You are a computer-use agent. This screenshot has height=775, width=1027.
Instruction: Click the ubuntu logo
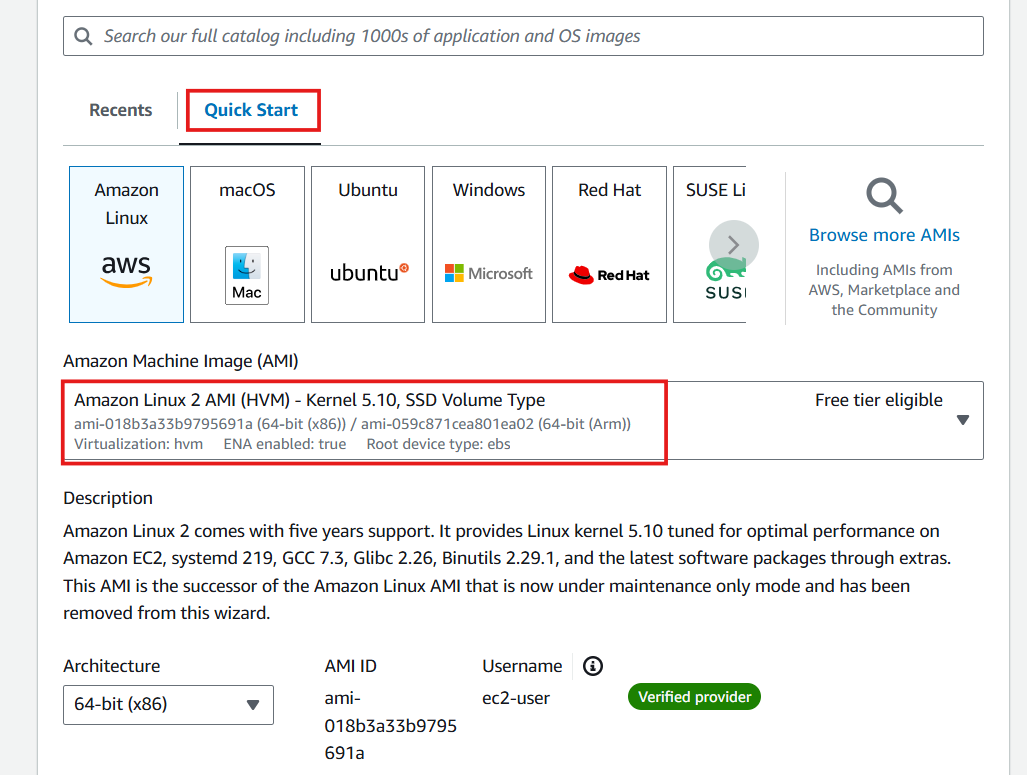[x=369, y=273]
